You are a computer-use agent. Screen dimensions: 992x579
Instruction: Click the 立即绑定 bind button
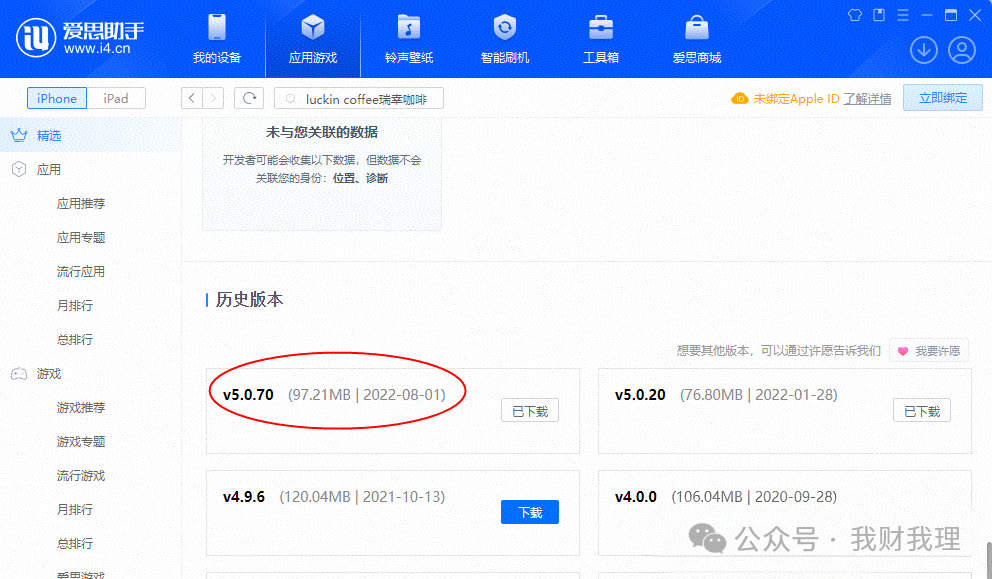click(x=941, y=98)
